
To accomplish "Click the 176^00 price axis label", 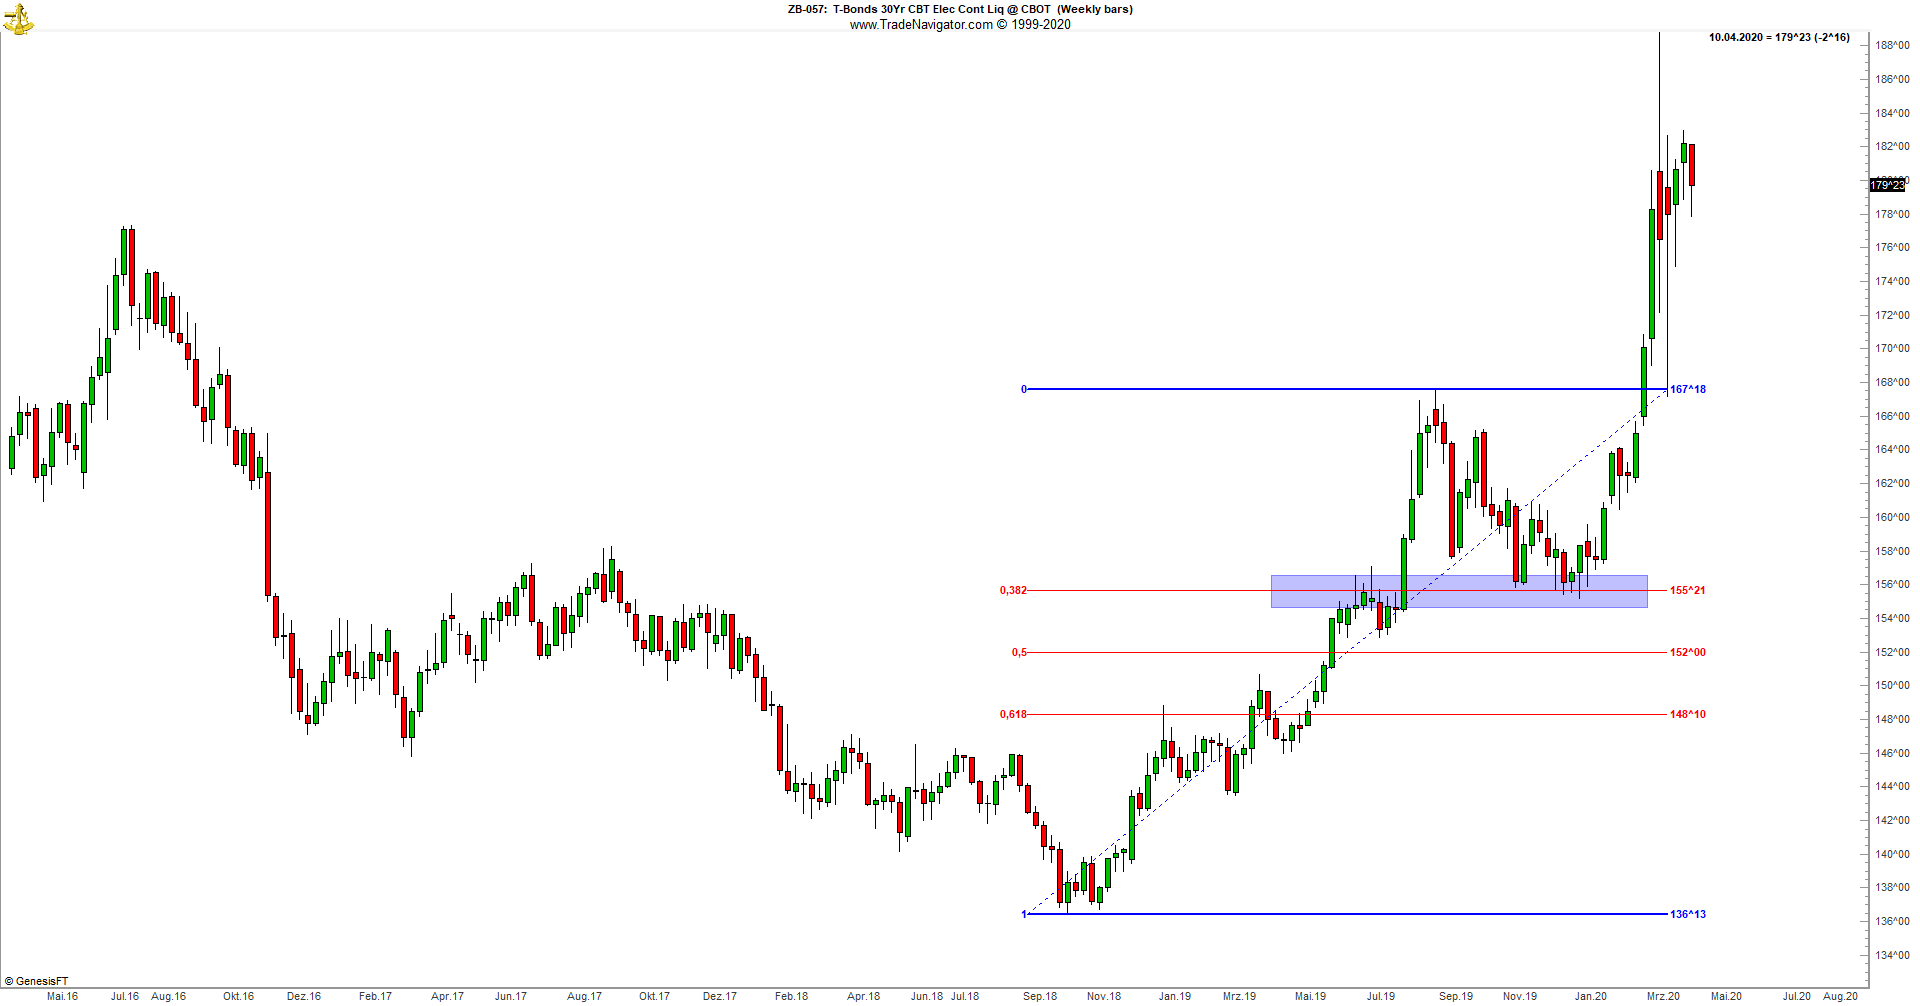I will [1892, 247].
